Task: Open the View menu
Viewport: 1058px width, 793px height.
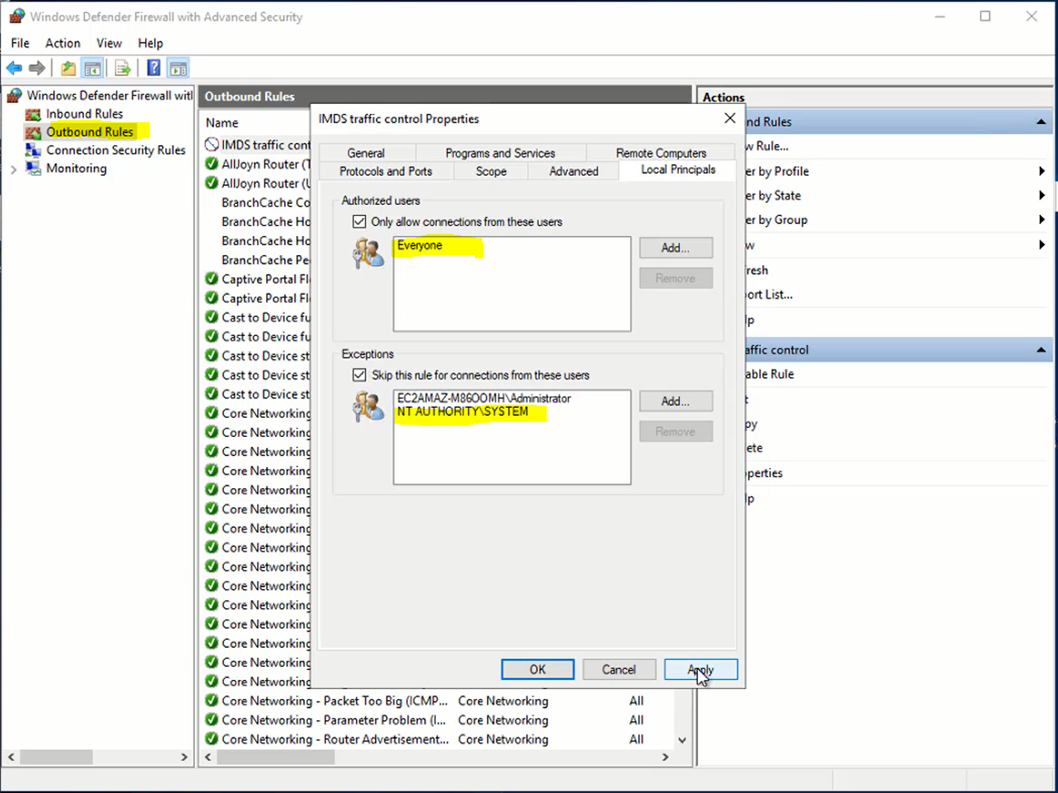Action: (x=109, y=43)
